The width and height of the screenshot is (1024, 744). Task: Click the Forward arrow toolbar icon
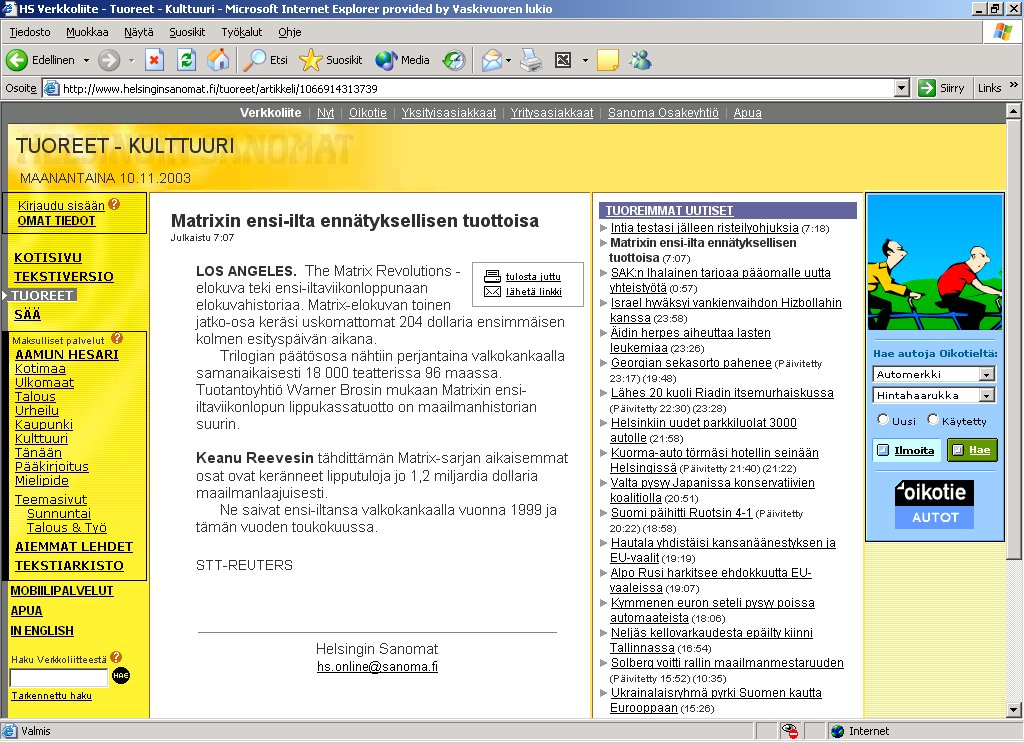(x=109, y=60)
